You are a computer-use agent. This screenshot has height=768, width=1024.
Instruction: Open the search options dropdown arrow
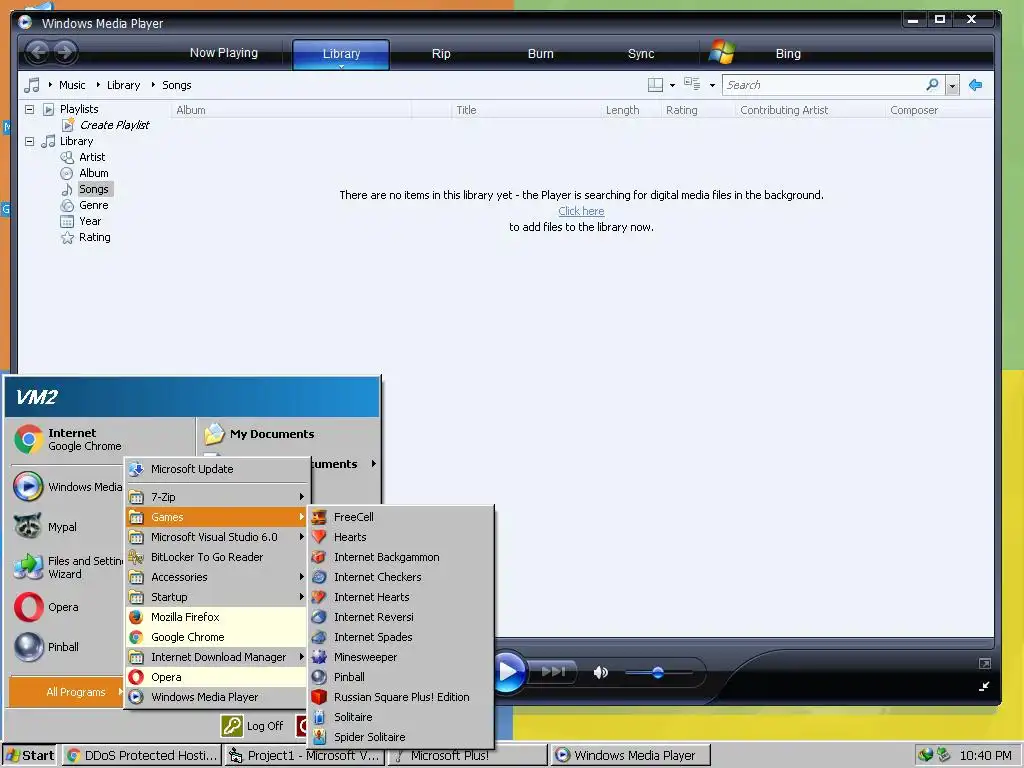click(x=952, y=86)
